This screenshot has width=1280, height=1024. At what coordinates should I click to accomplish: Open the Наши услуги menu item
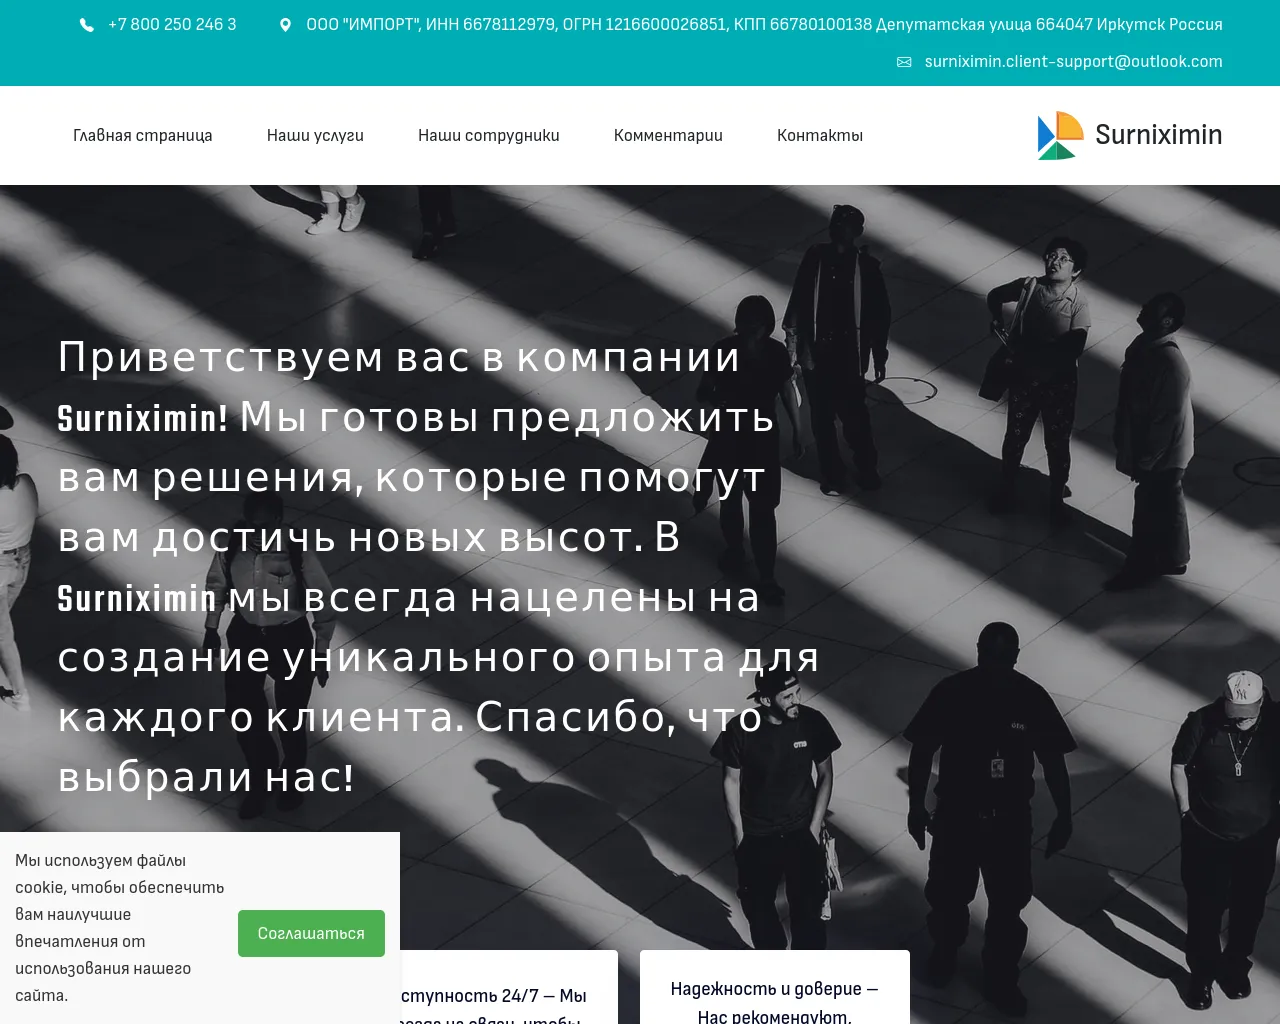coord(315,135)
